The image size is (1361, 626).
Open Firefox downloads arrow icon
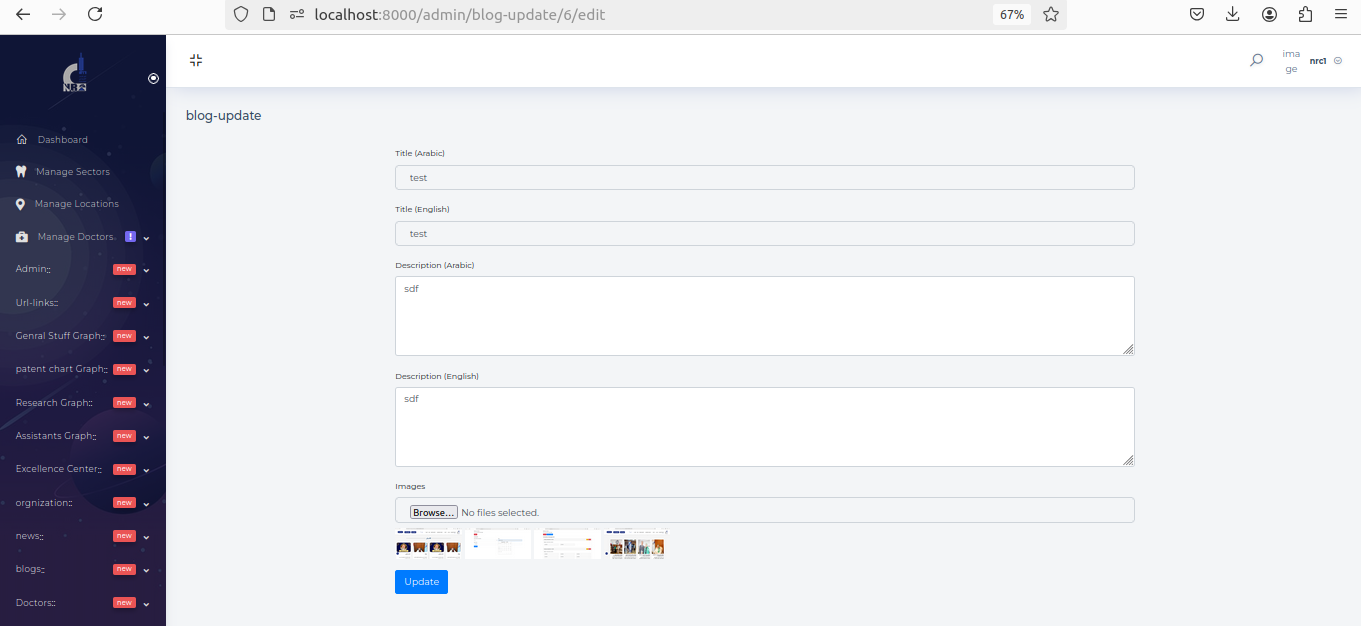[x=1232, y=14]
